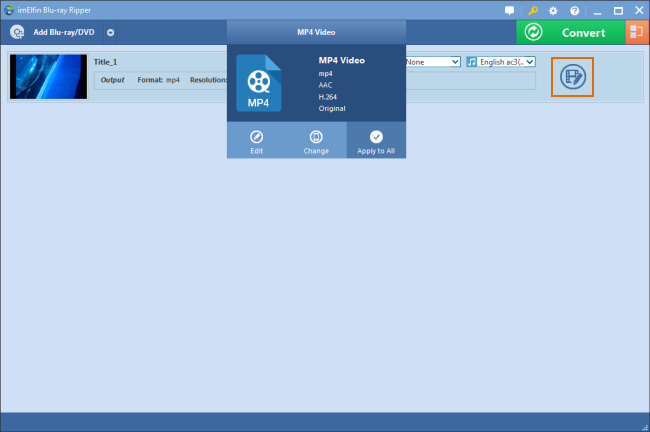The width and height of the screenshot is (650, 432).
Task: Click the green Convert refresh icon
Action: [533, 32]
